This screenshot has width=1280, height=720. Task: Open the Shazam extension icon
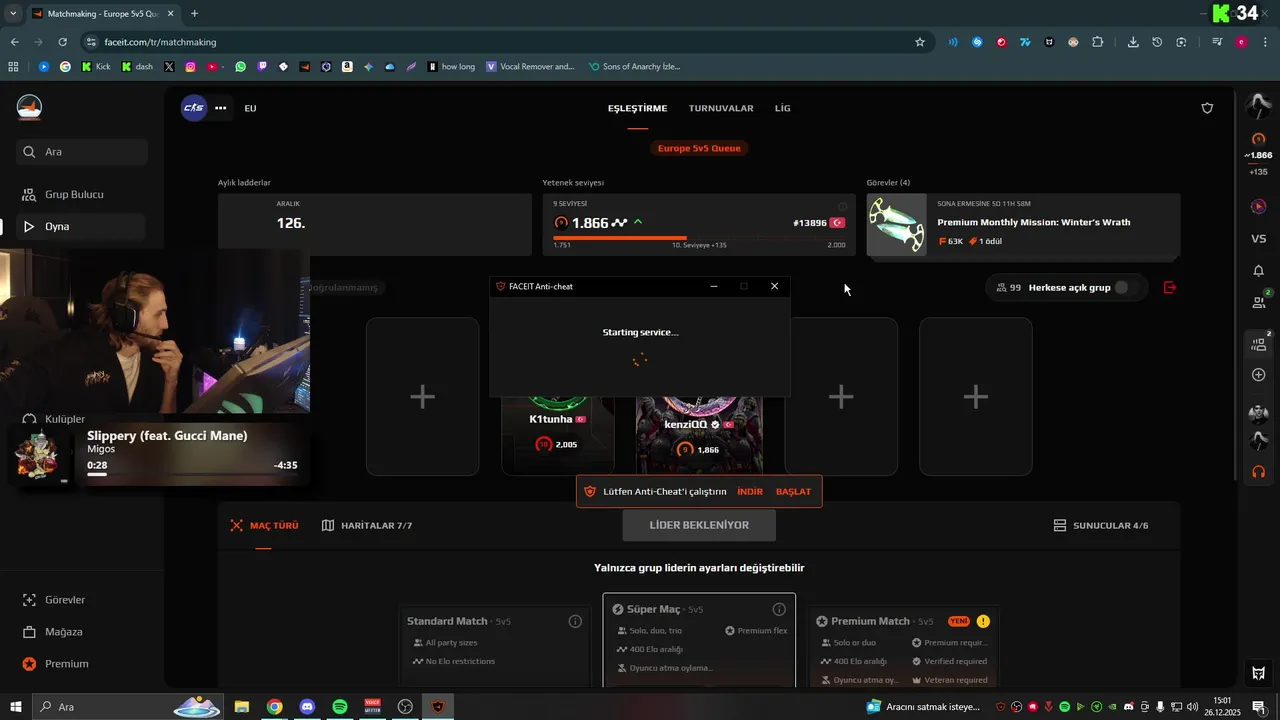[x=977, y=42]
